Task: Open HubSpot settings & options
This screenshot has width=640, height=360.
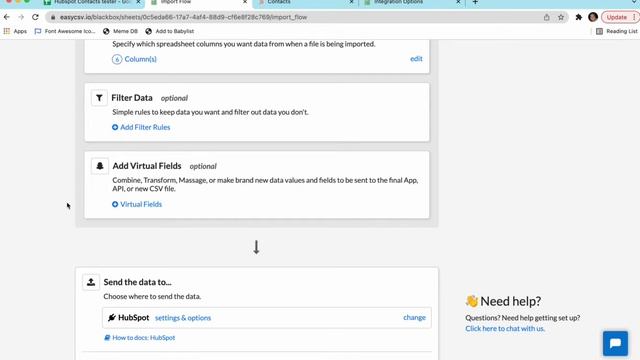Action: tap(183, 318)
